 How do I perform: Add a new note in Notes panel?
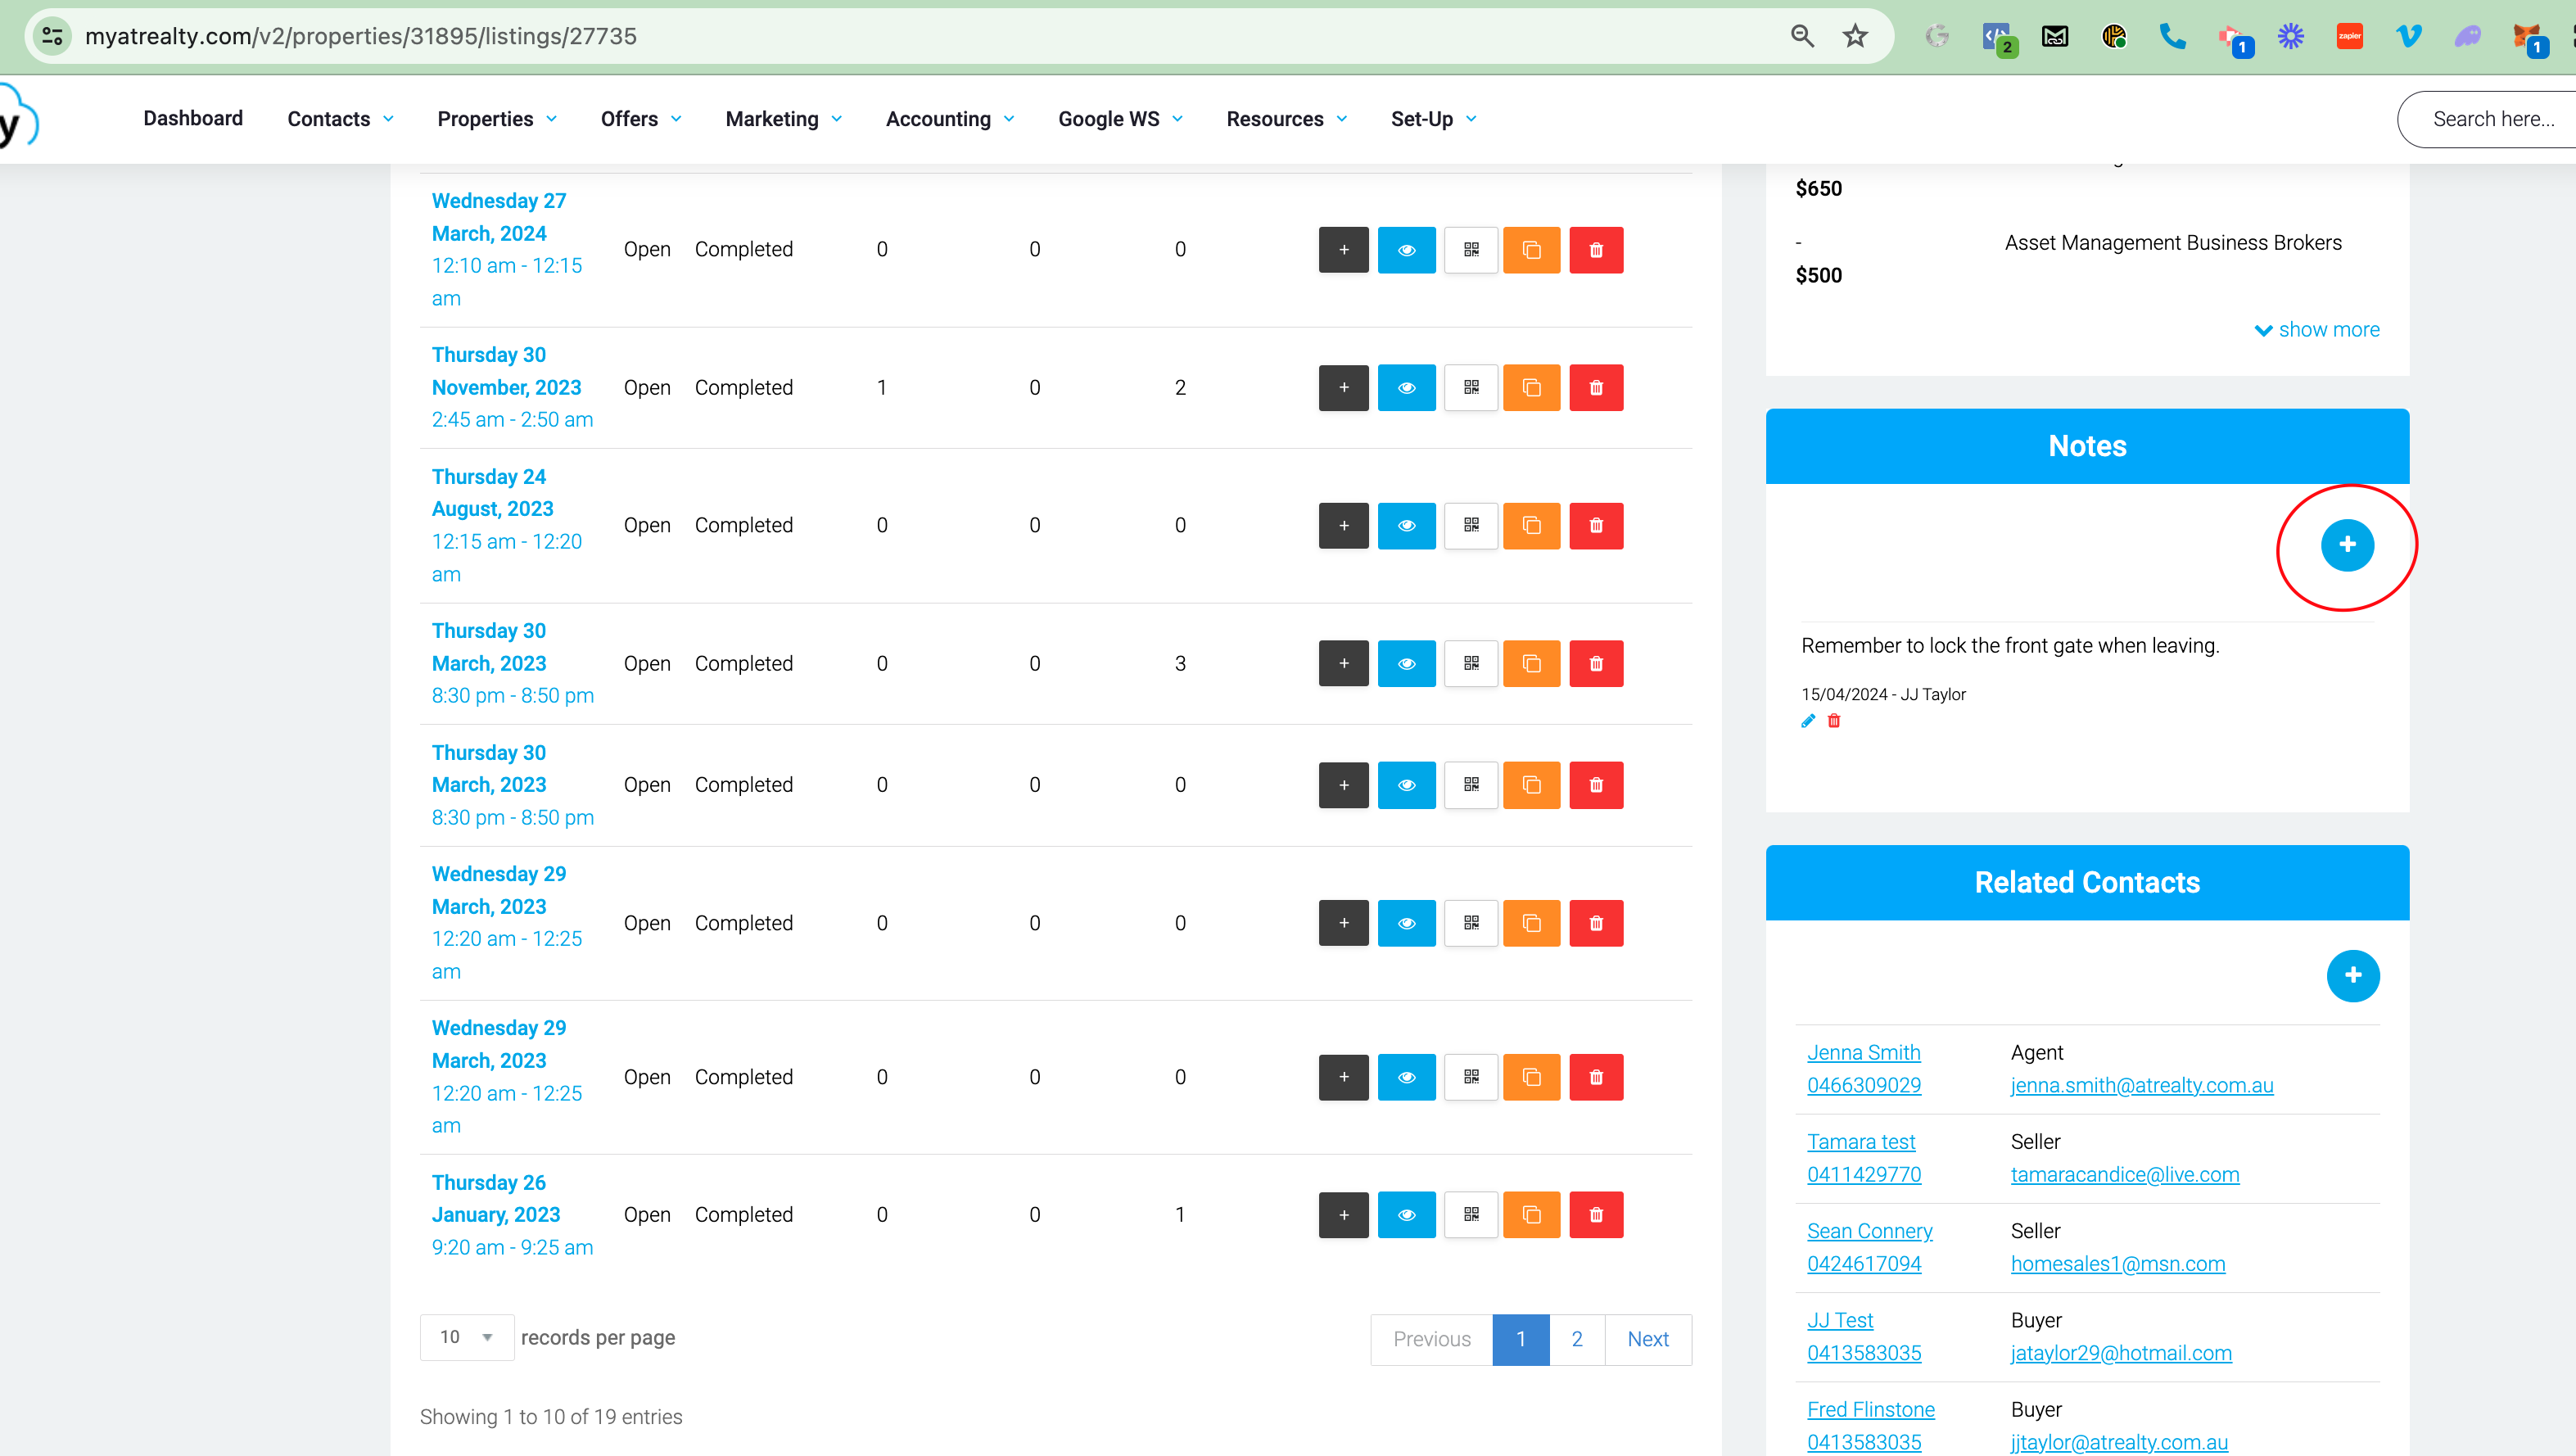pos(2347,545)
